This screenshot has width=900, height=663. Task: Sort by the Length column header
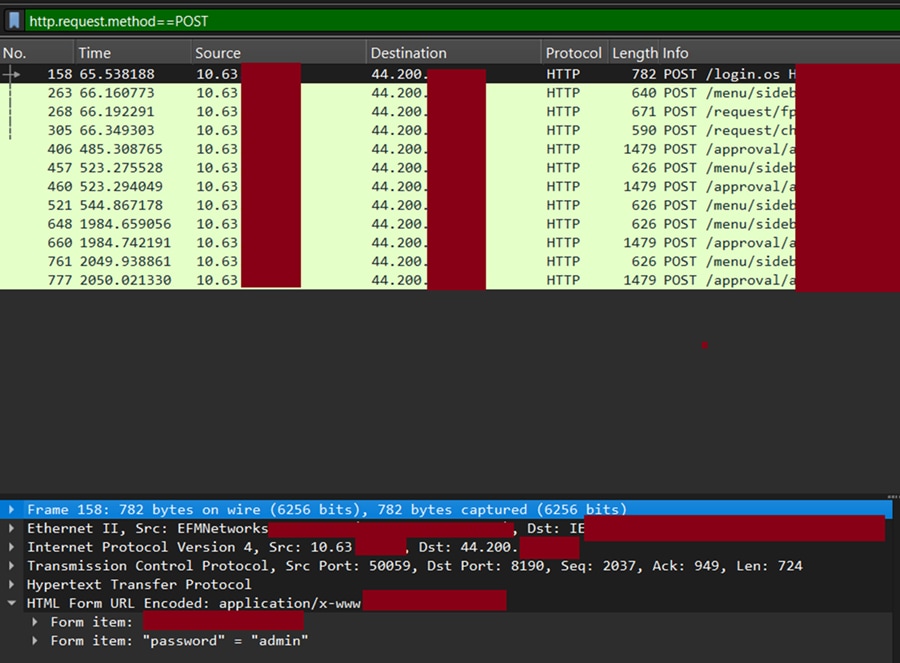point(634,53)
